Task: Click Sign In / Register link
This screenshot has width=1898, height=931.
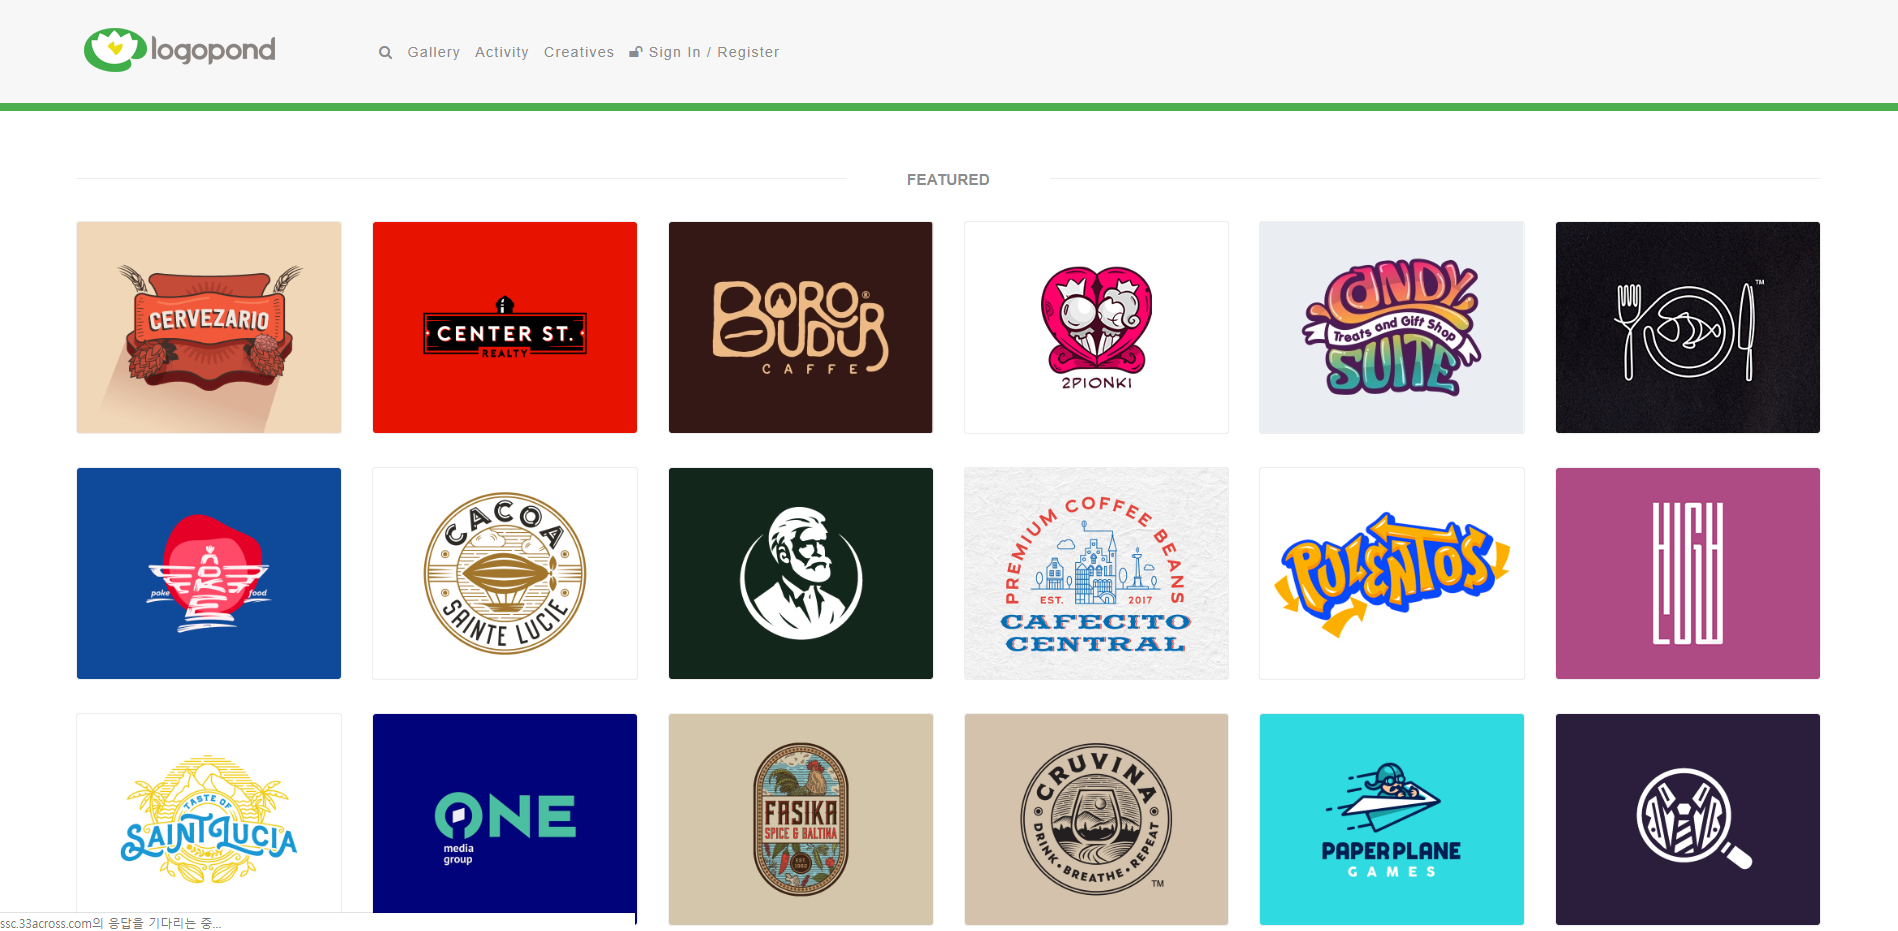Action: point(714,52)
